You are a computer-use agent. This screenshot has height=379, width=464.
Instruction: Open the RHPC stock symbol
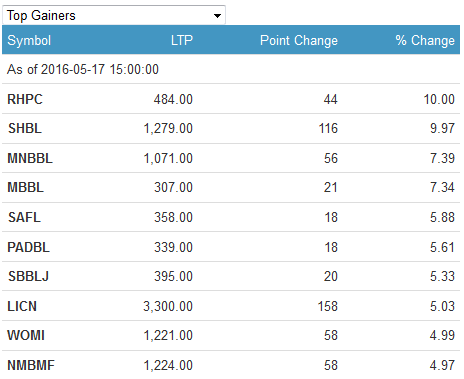[25, 99]
